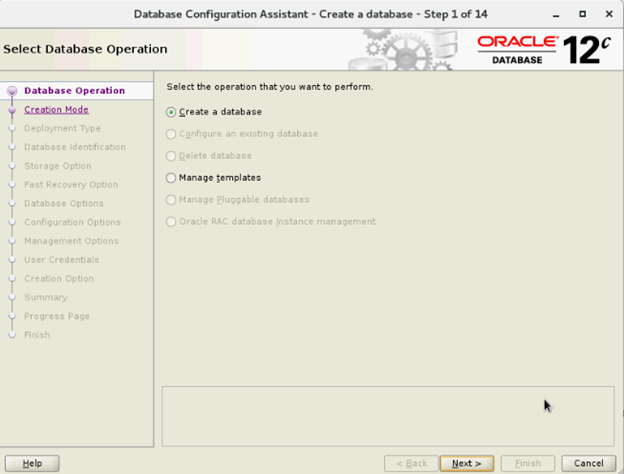The width and height of the screenshot is (624, 474).
Task: Click the Finish step in sidebar list
Action: point(37,335)
